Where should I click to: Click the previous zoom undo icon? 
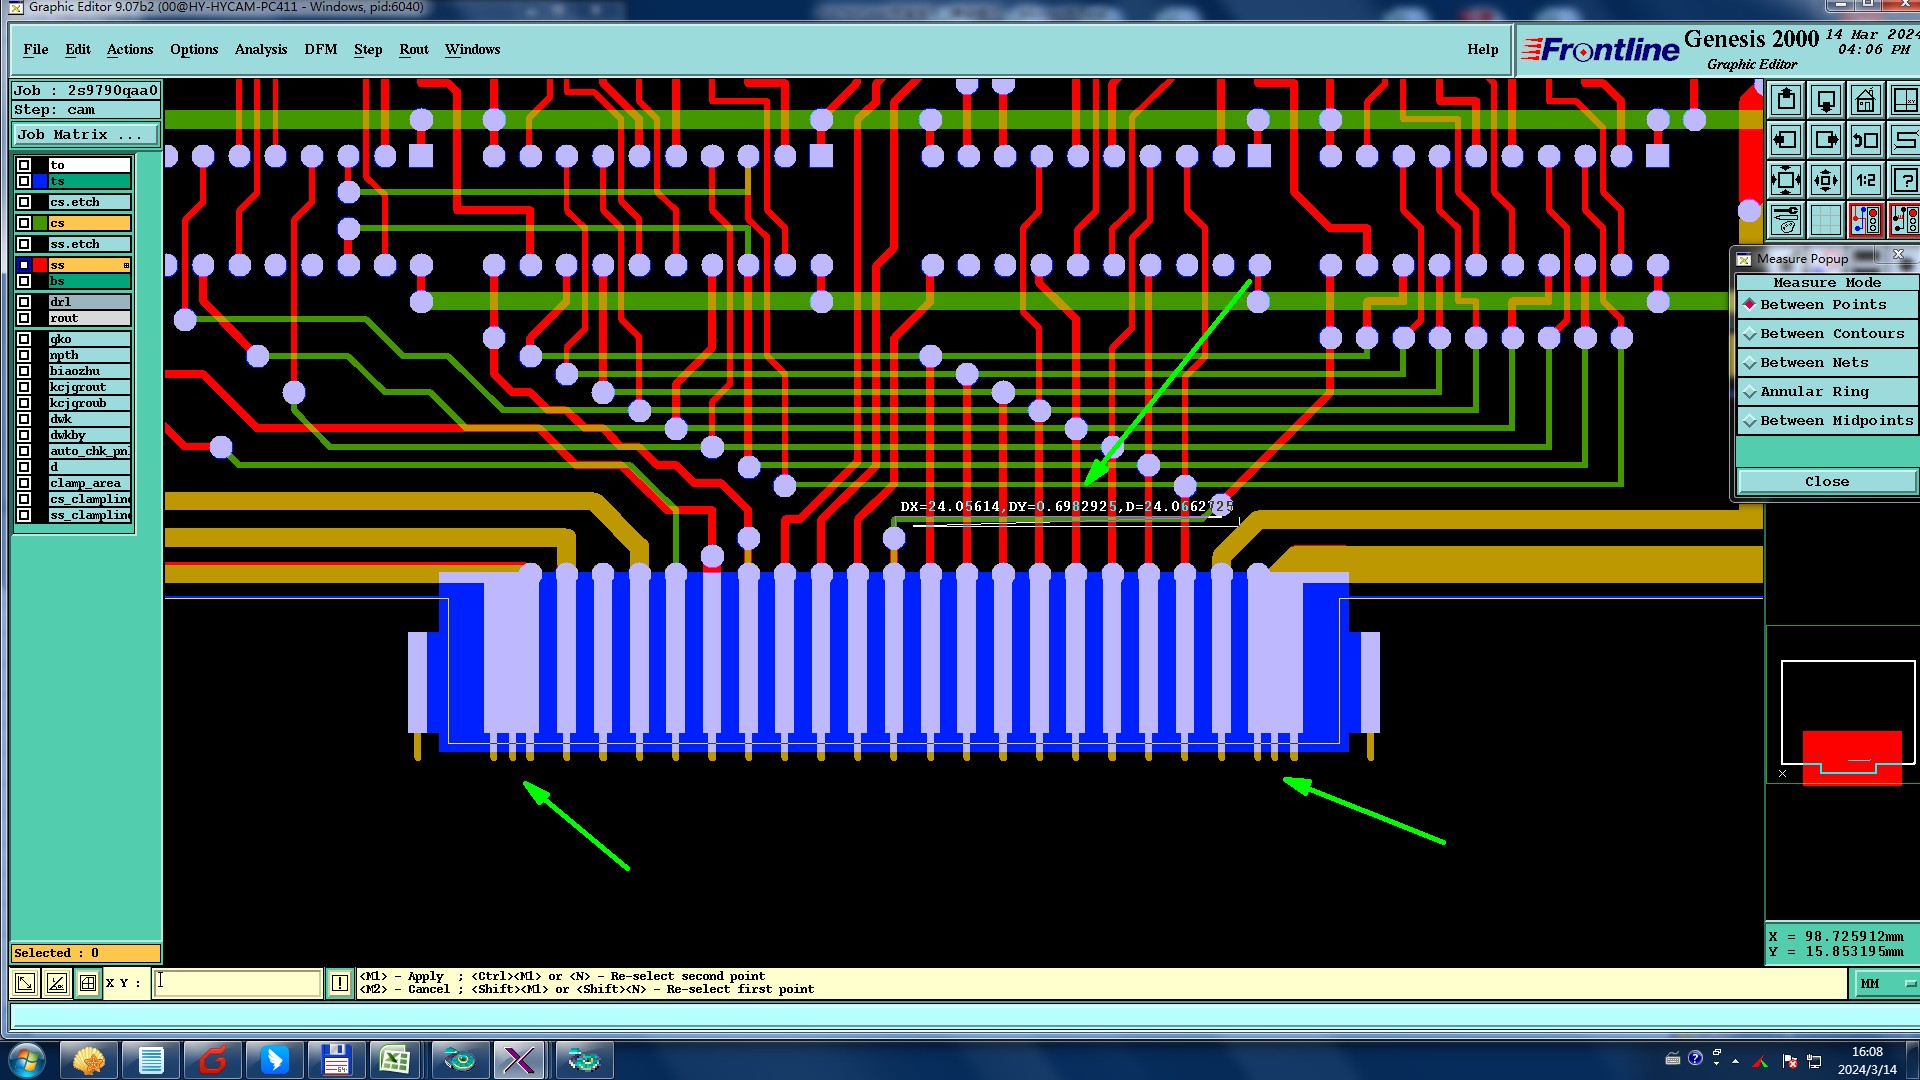pos(1865,141)
